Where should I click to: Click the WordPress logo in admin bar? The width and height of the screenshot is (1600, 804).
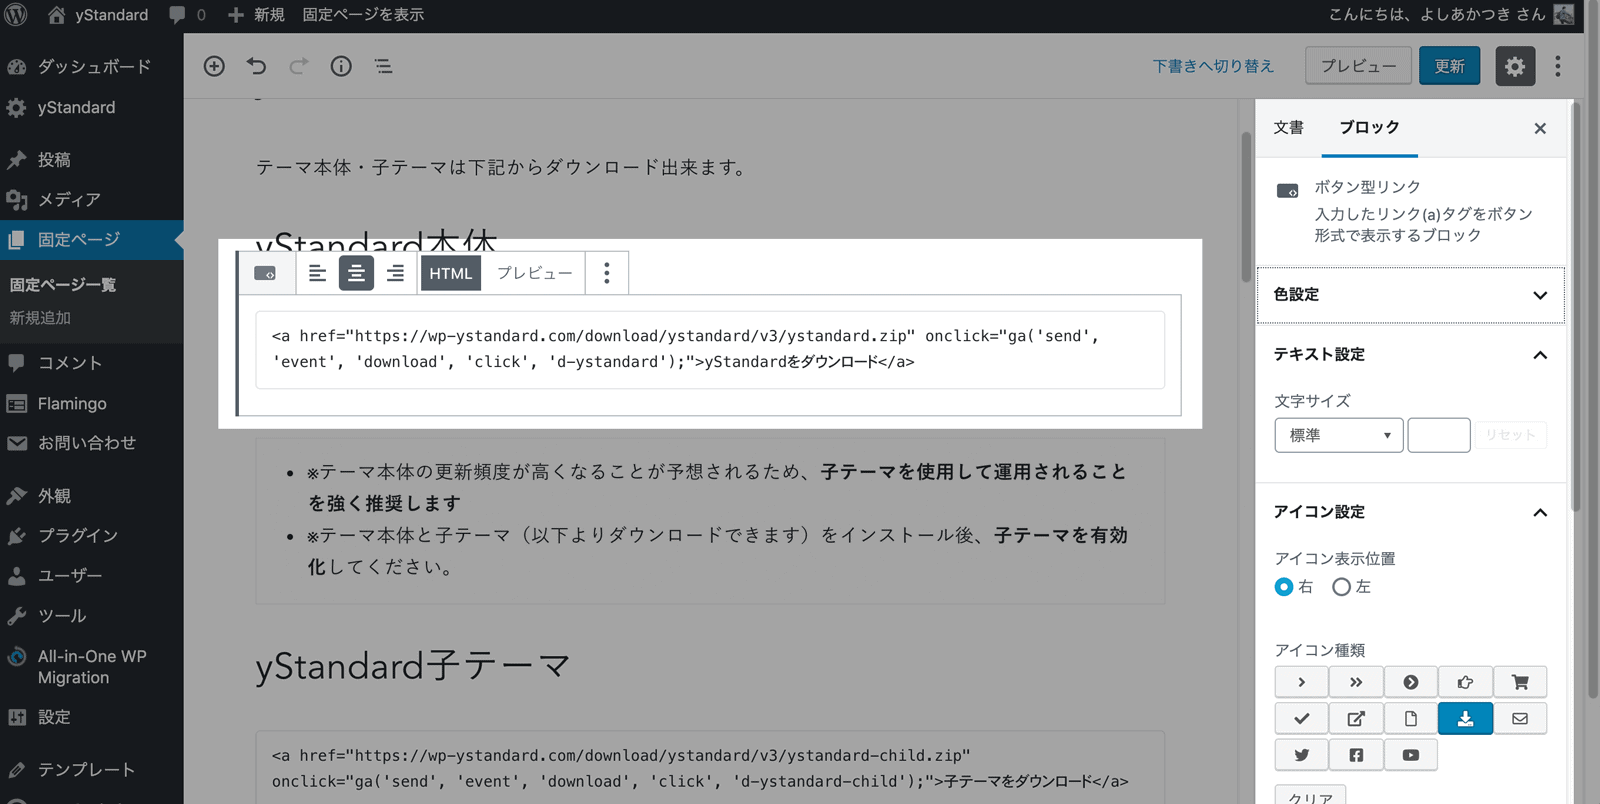[x=16, y=15]
